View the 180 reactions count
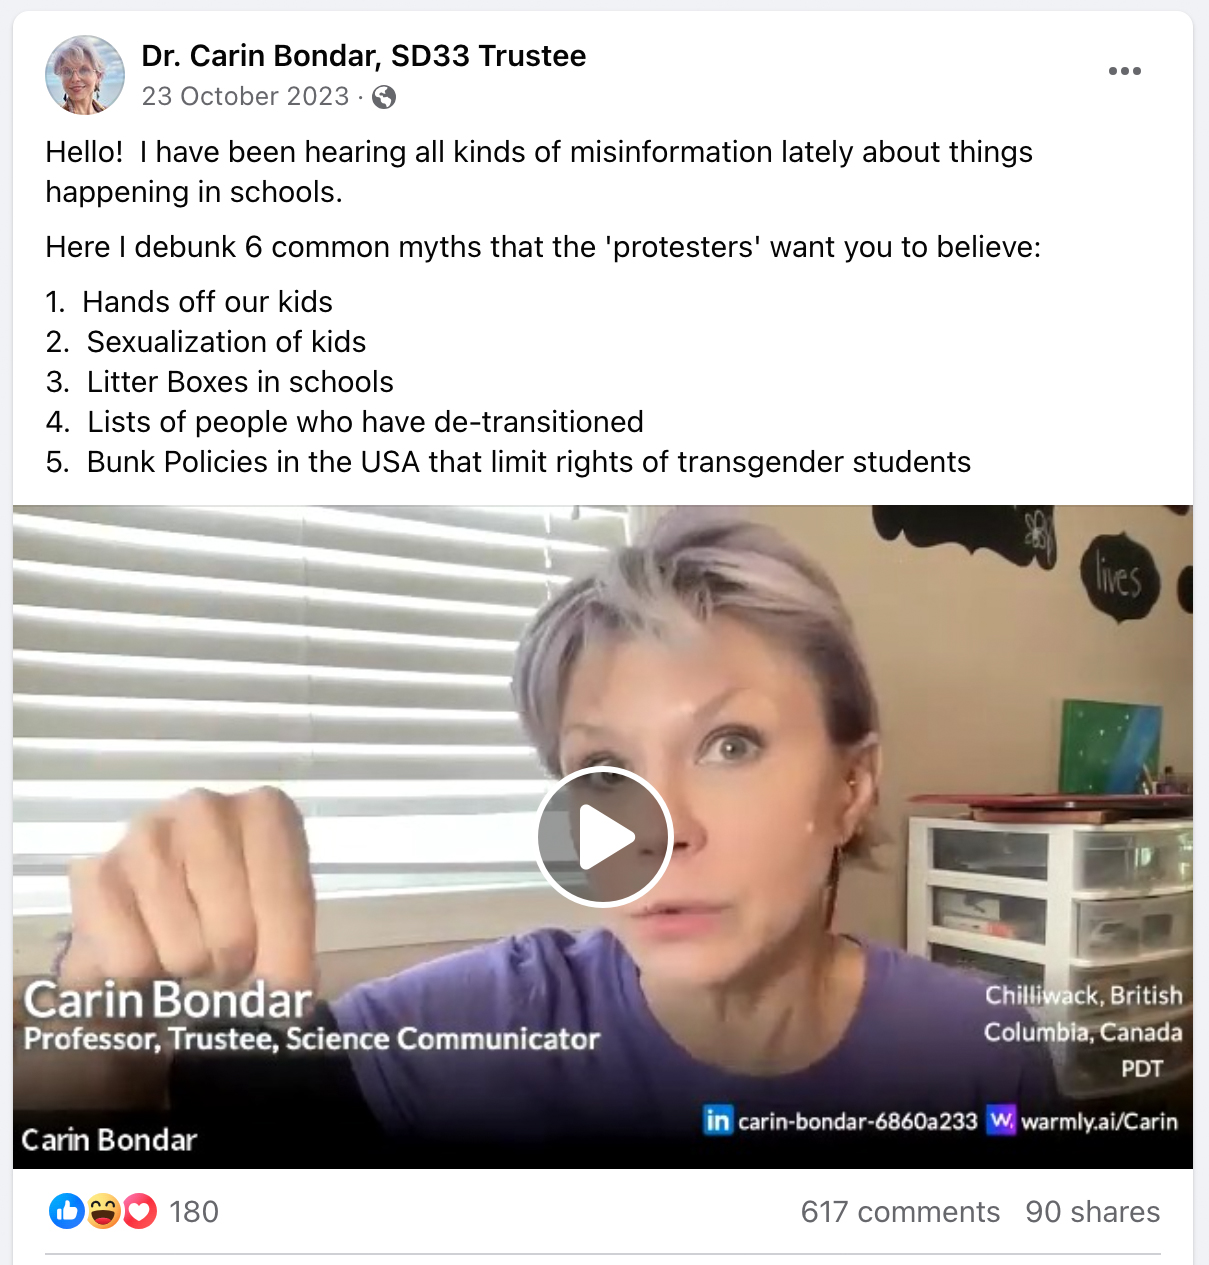Screen dimensions: 1209x1265 (194, 1212)
